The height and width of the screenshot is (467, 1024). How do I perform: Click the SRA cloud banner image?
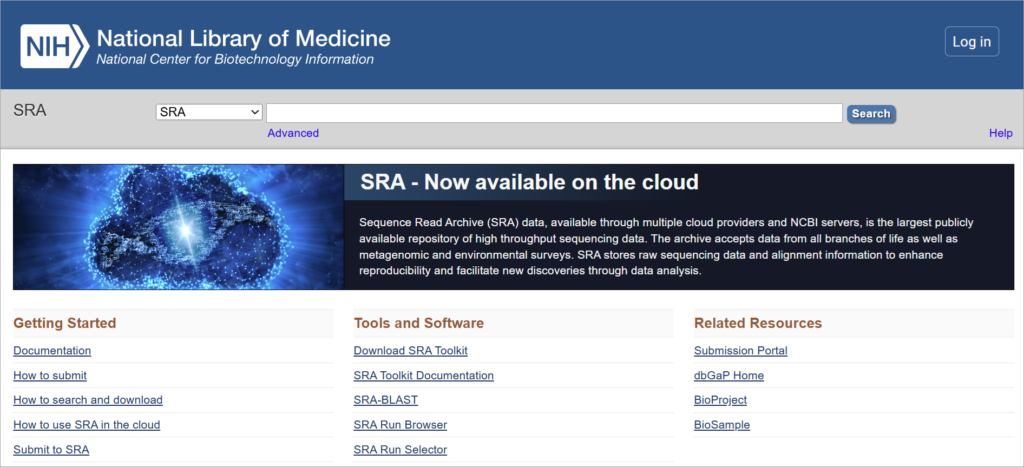[x=178, y=227]
